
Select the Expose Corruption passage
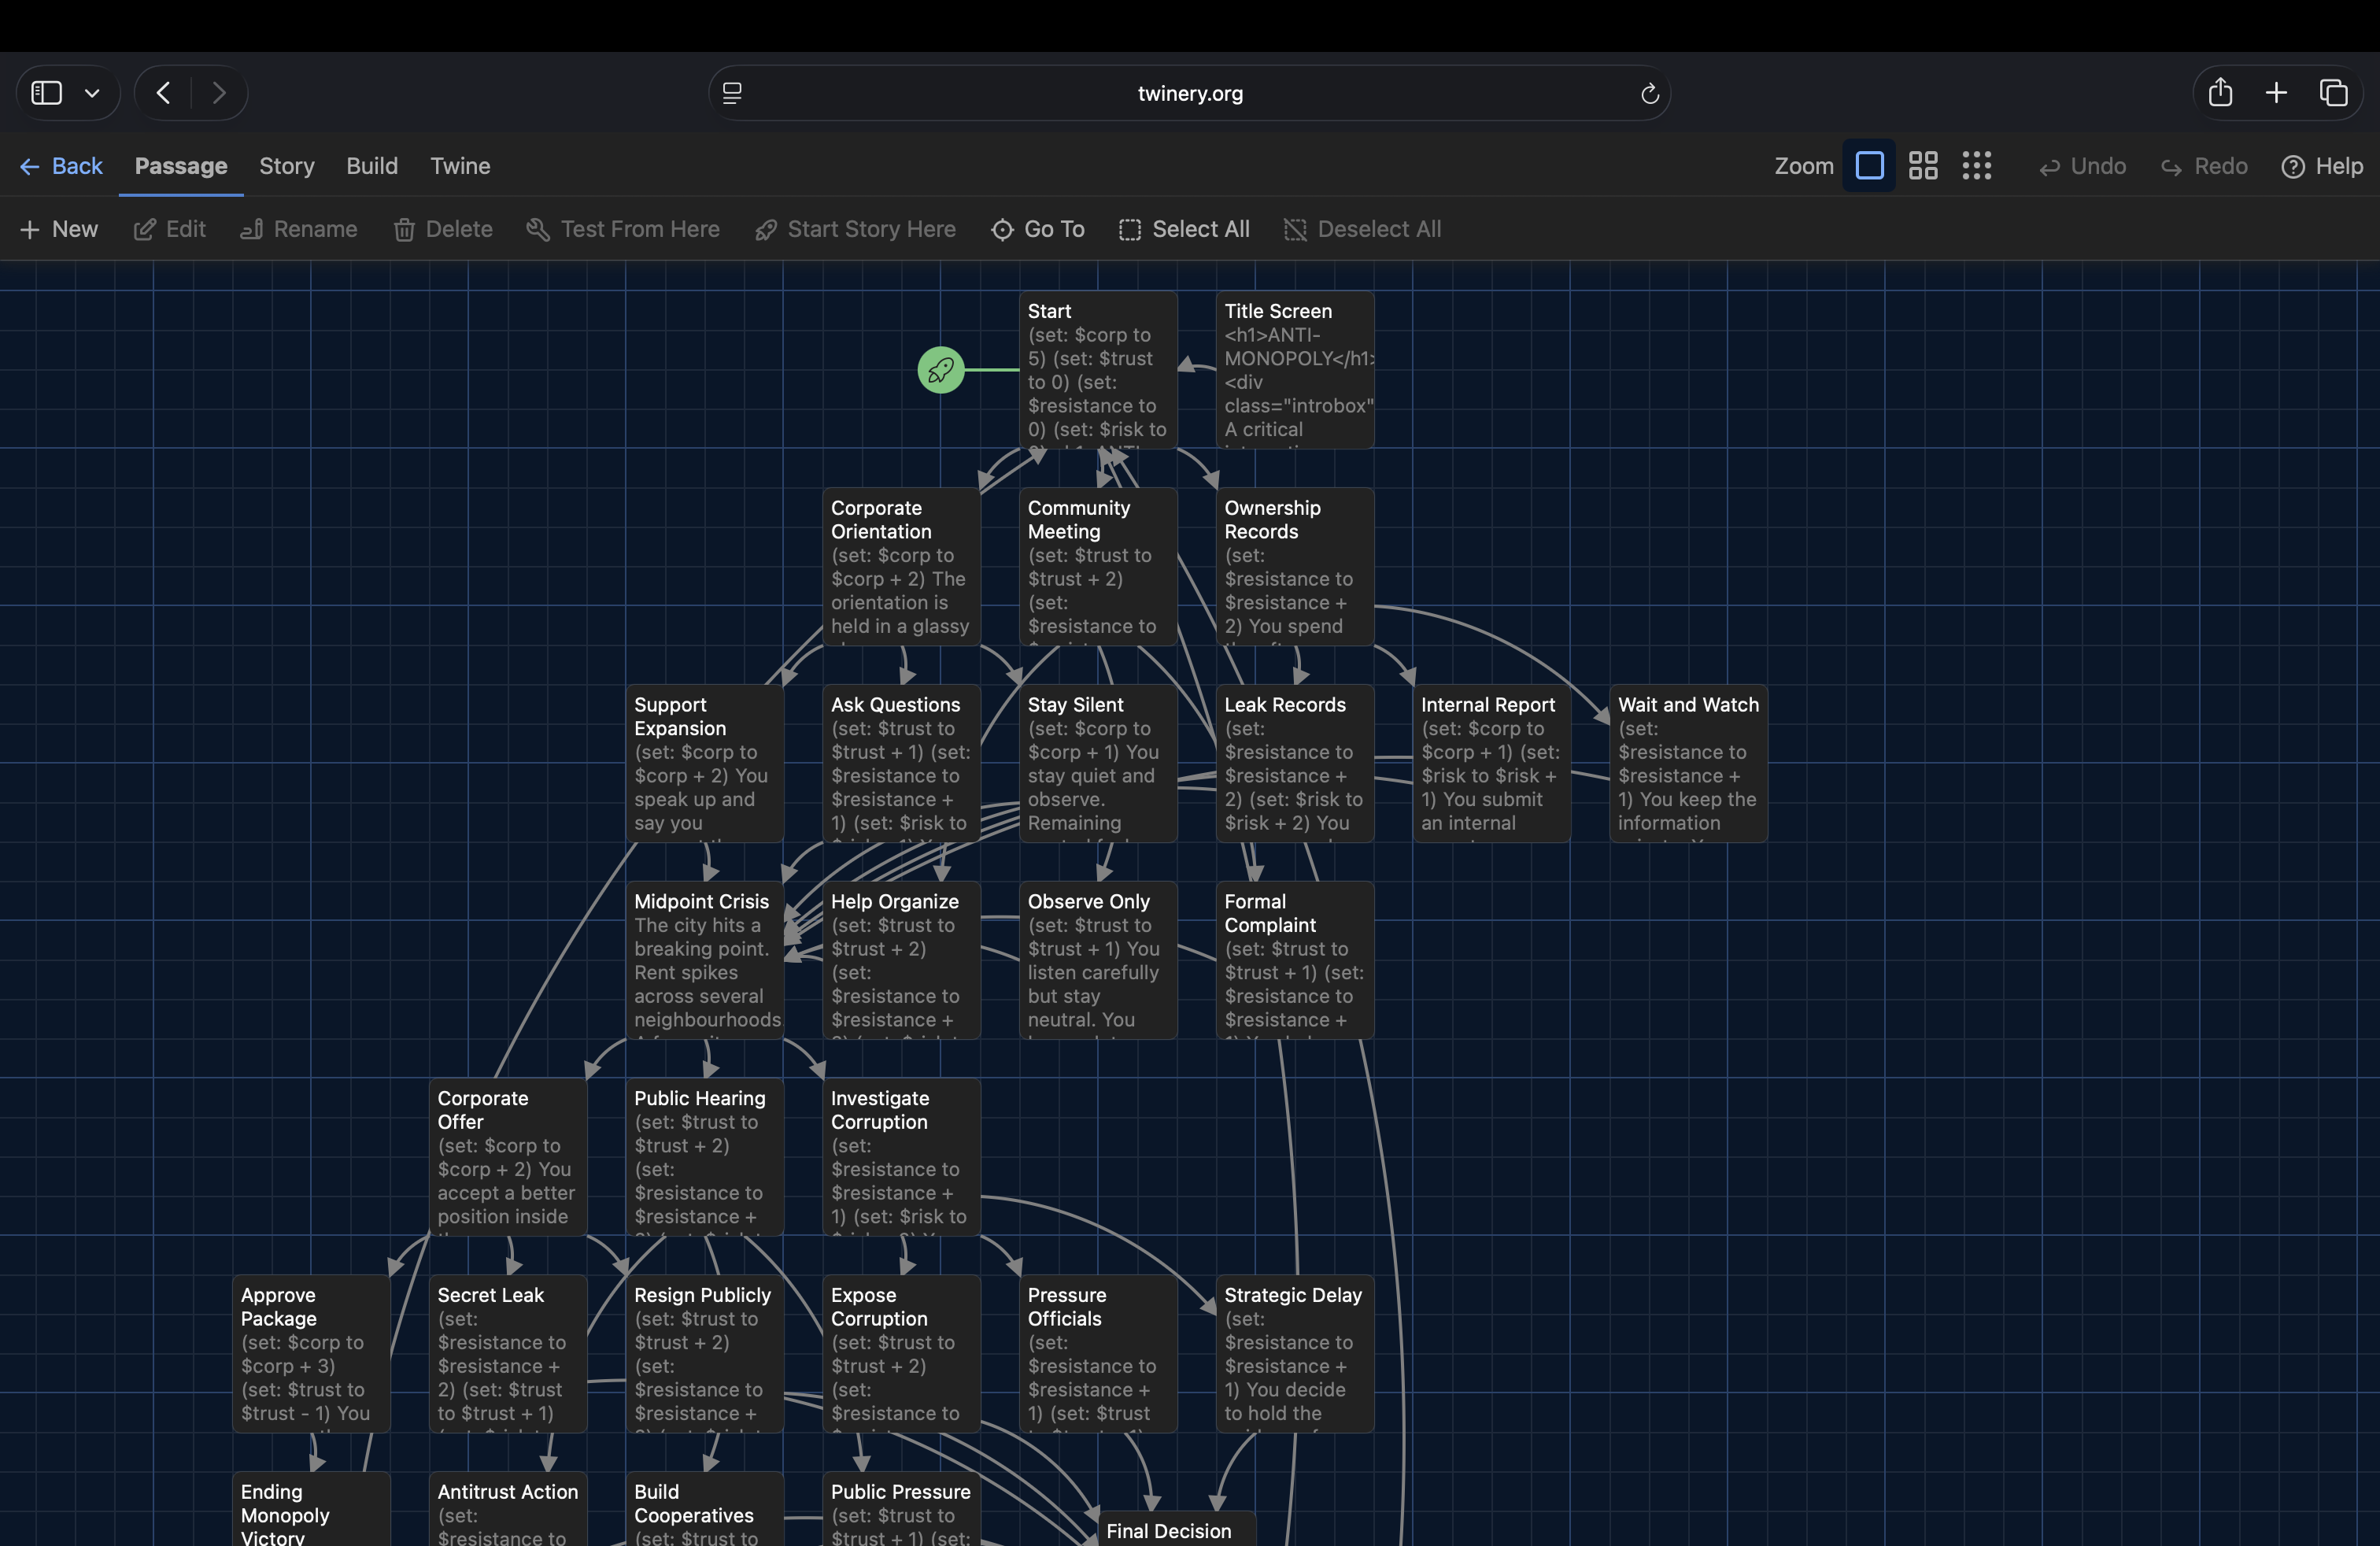pyautogui.click(x=901, y=1355)
